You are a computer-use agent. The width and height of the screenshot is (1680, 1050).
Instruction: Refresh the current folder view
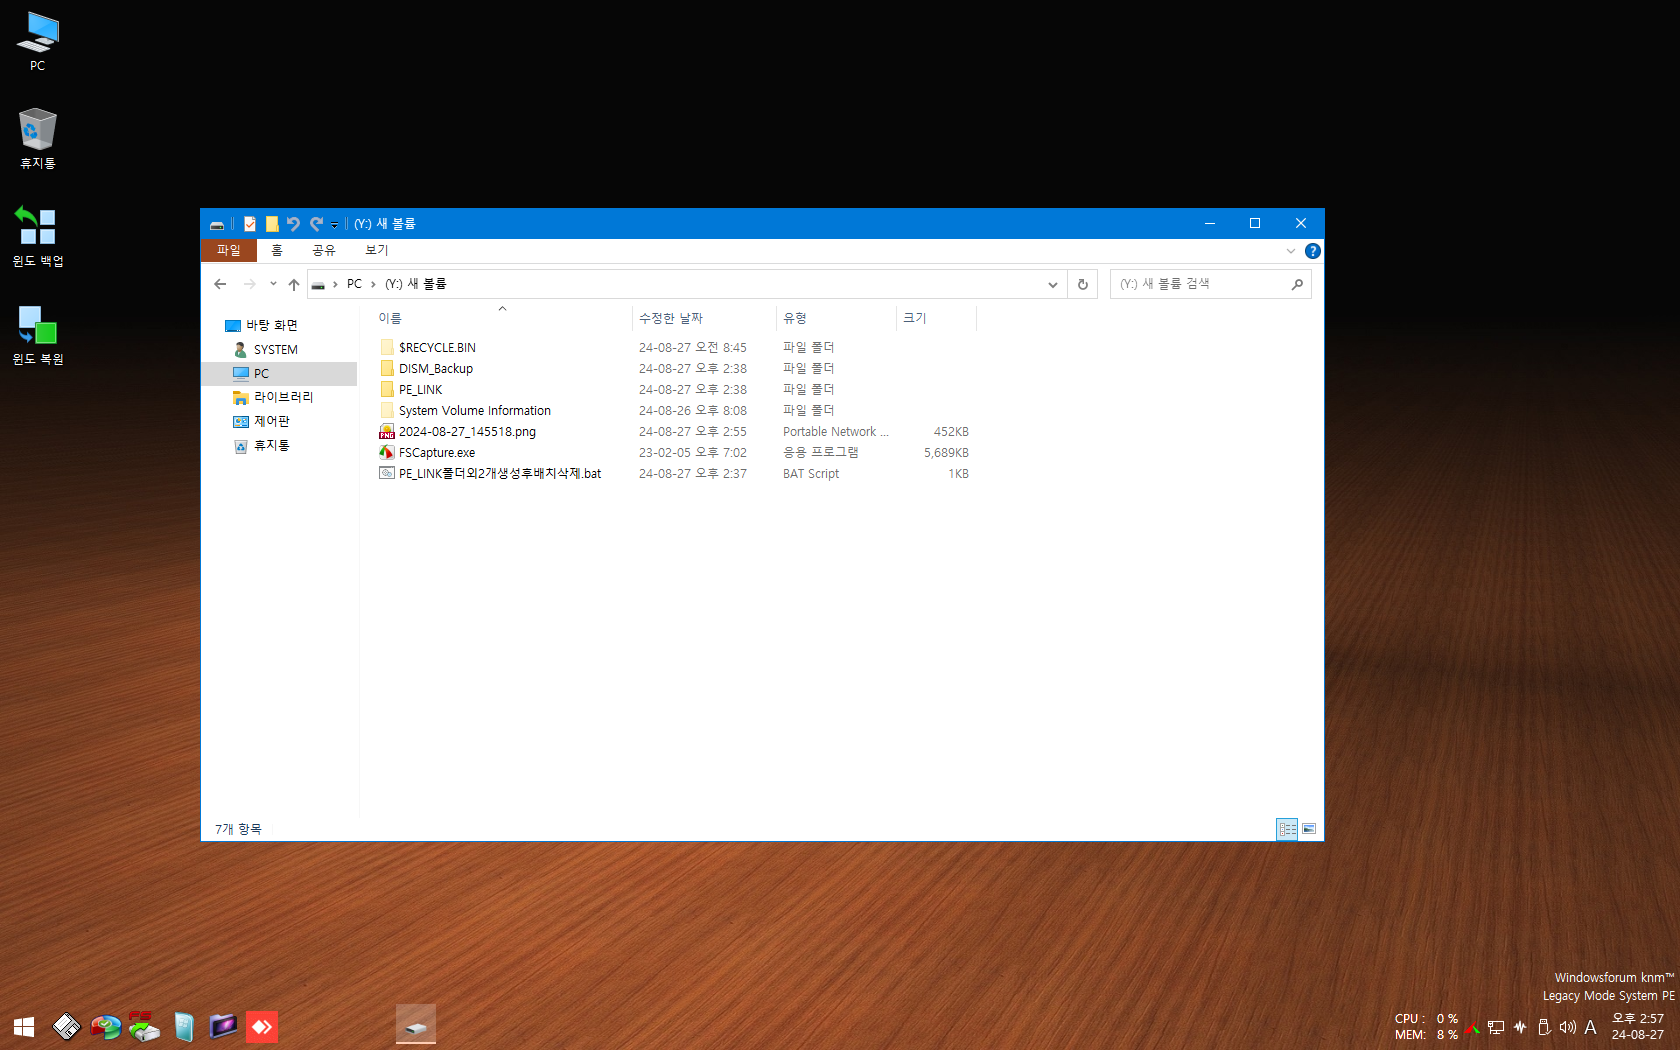tap(1083, 285)
